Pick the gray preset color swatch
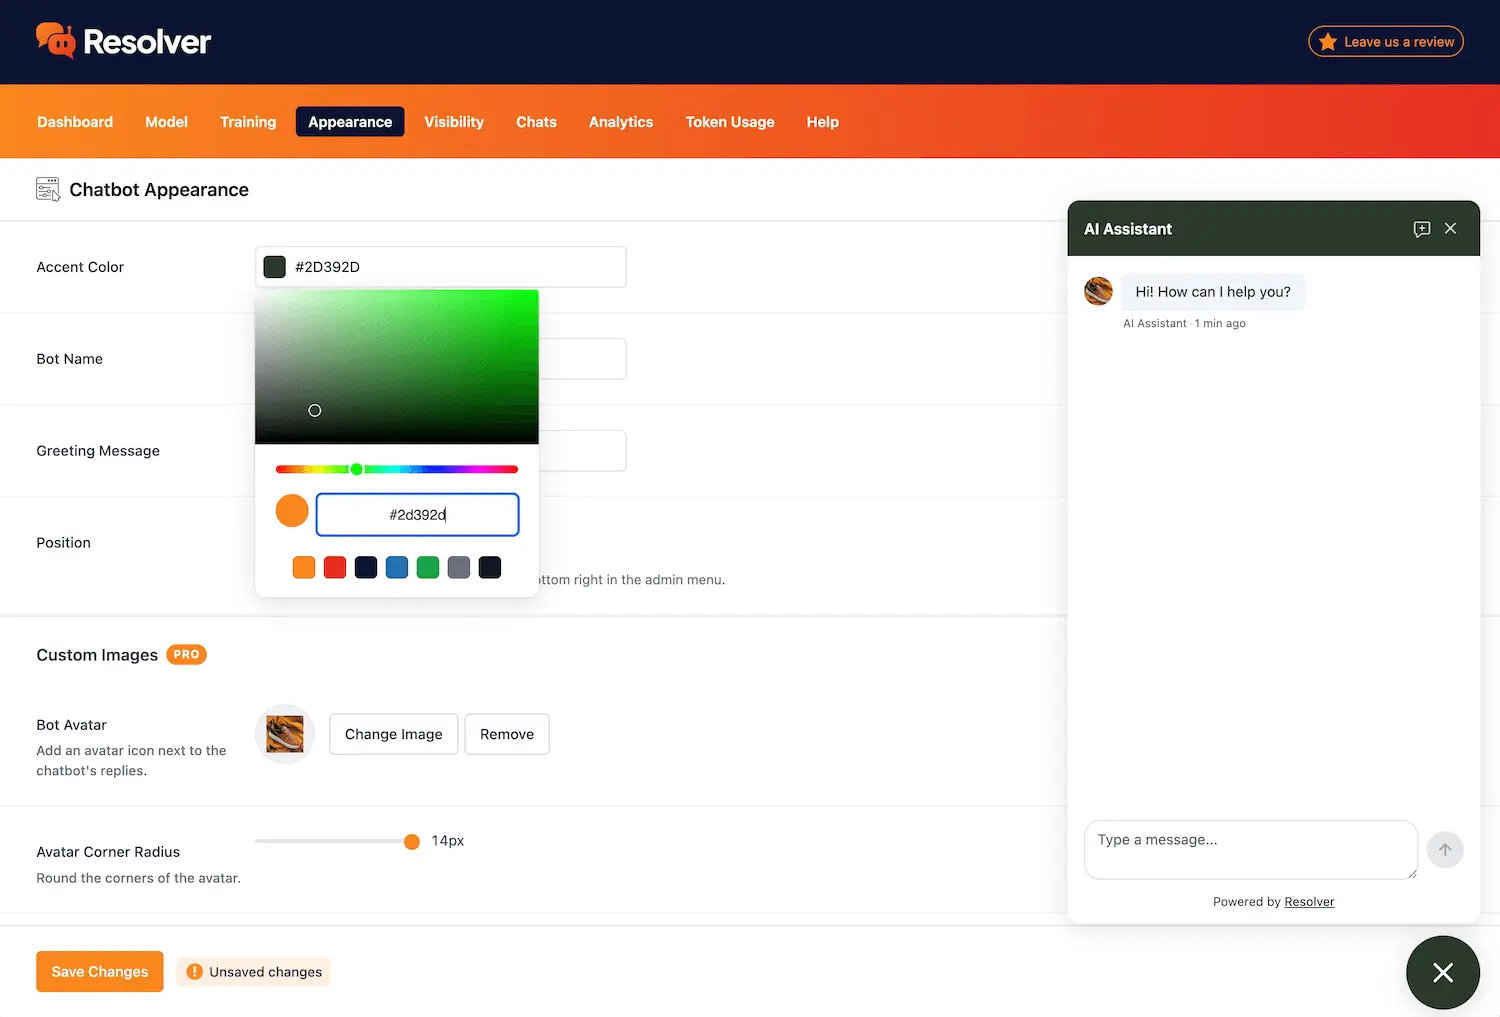This screenshot has height=1017, width=1500. 459,568
